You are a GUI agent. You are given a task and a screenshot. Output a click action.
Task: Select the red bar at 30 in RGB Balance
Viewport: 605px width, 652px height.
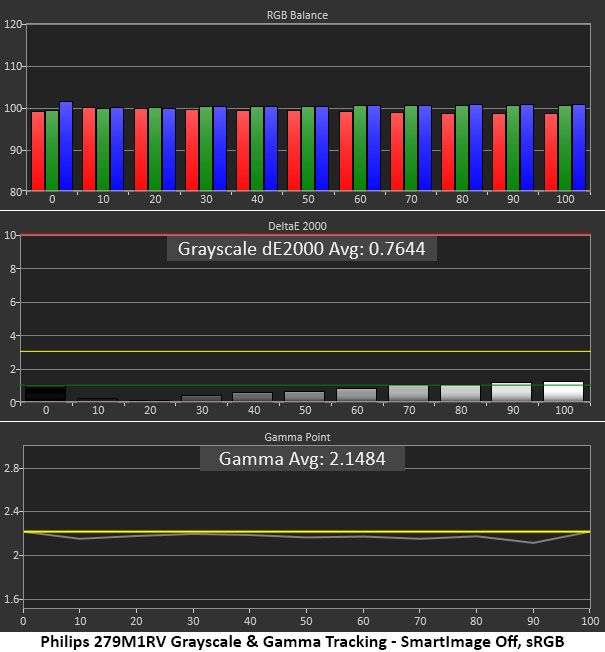(x=192, y=150)
